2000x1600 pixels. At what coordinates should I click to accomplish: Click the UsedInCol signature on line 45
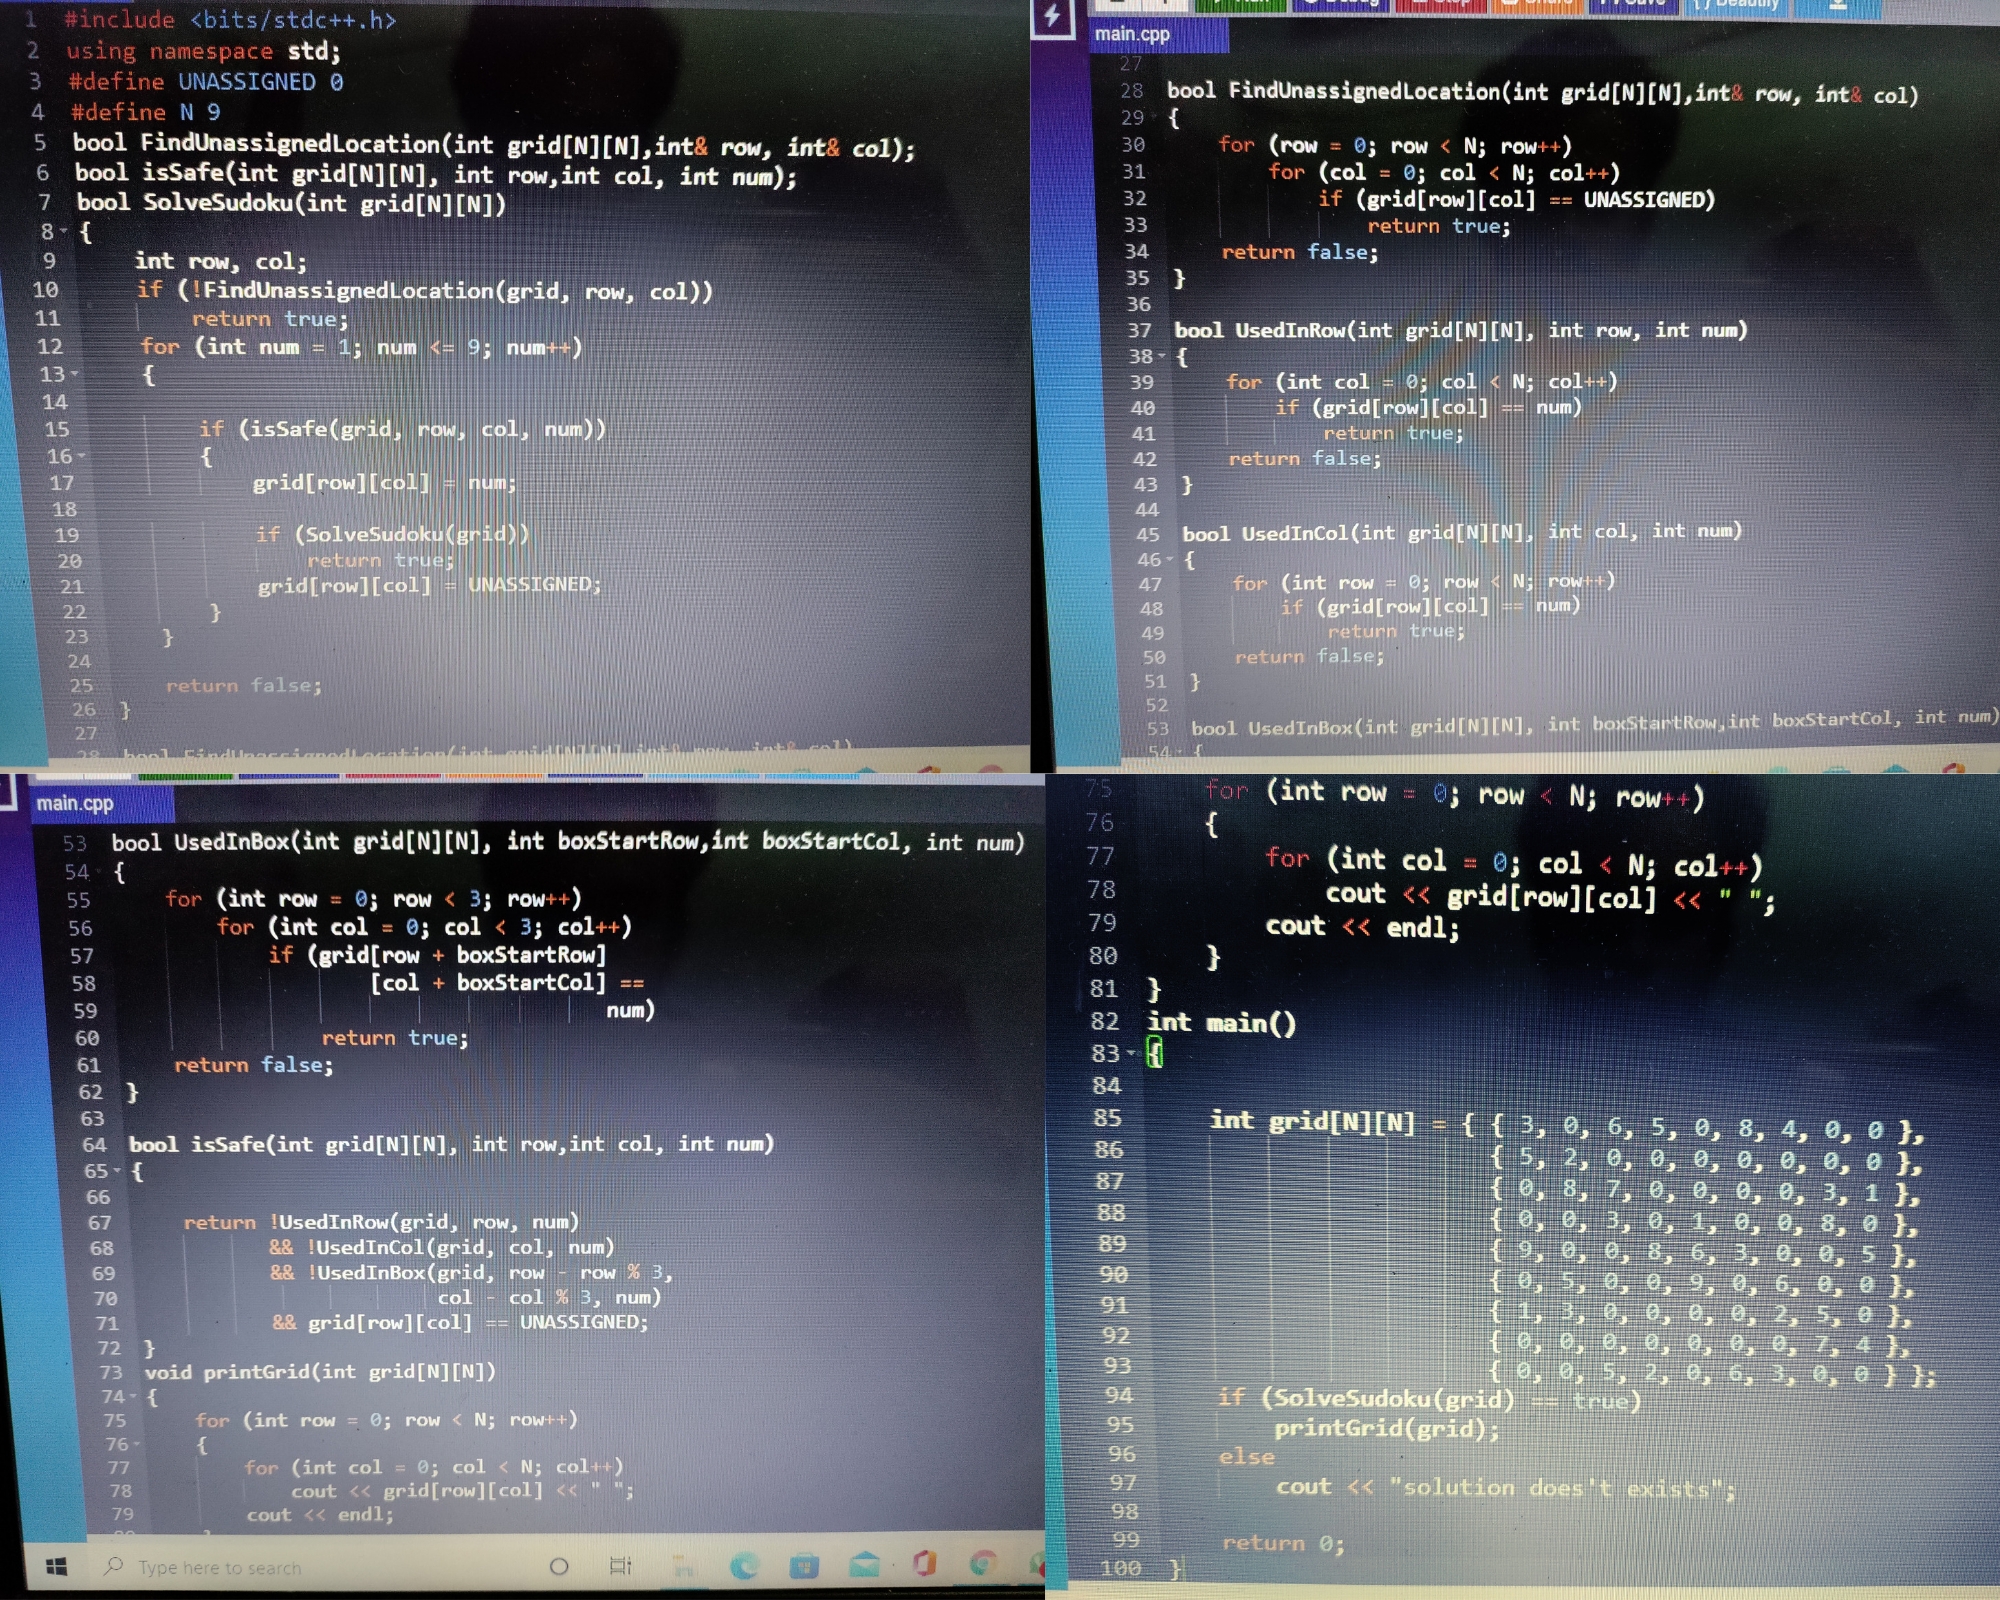click(x=1461, y=532)
